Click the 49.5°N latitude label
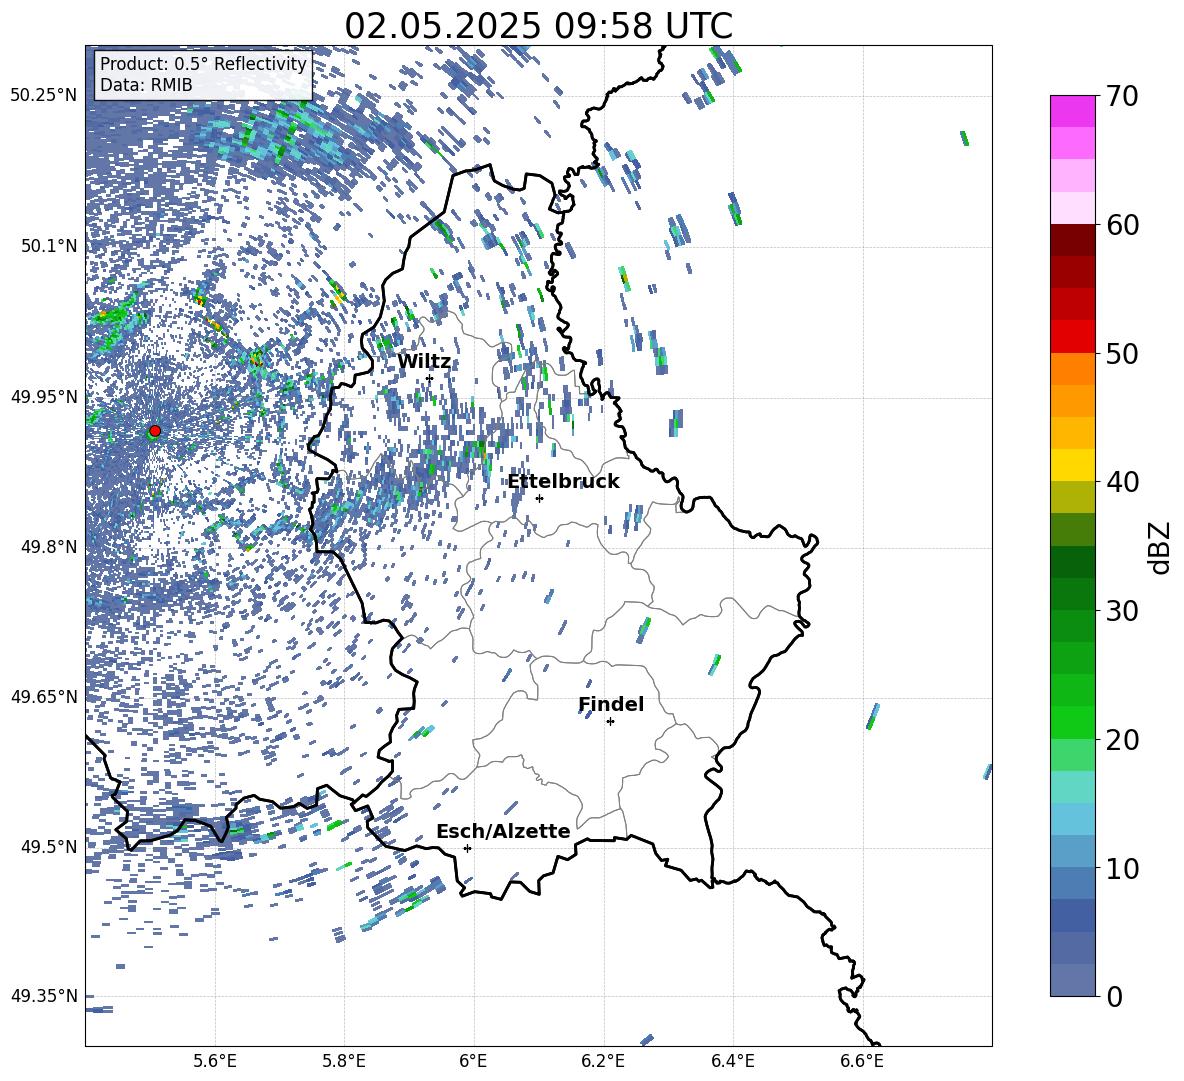 48,846
